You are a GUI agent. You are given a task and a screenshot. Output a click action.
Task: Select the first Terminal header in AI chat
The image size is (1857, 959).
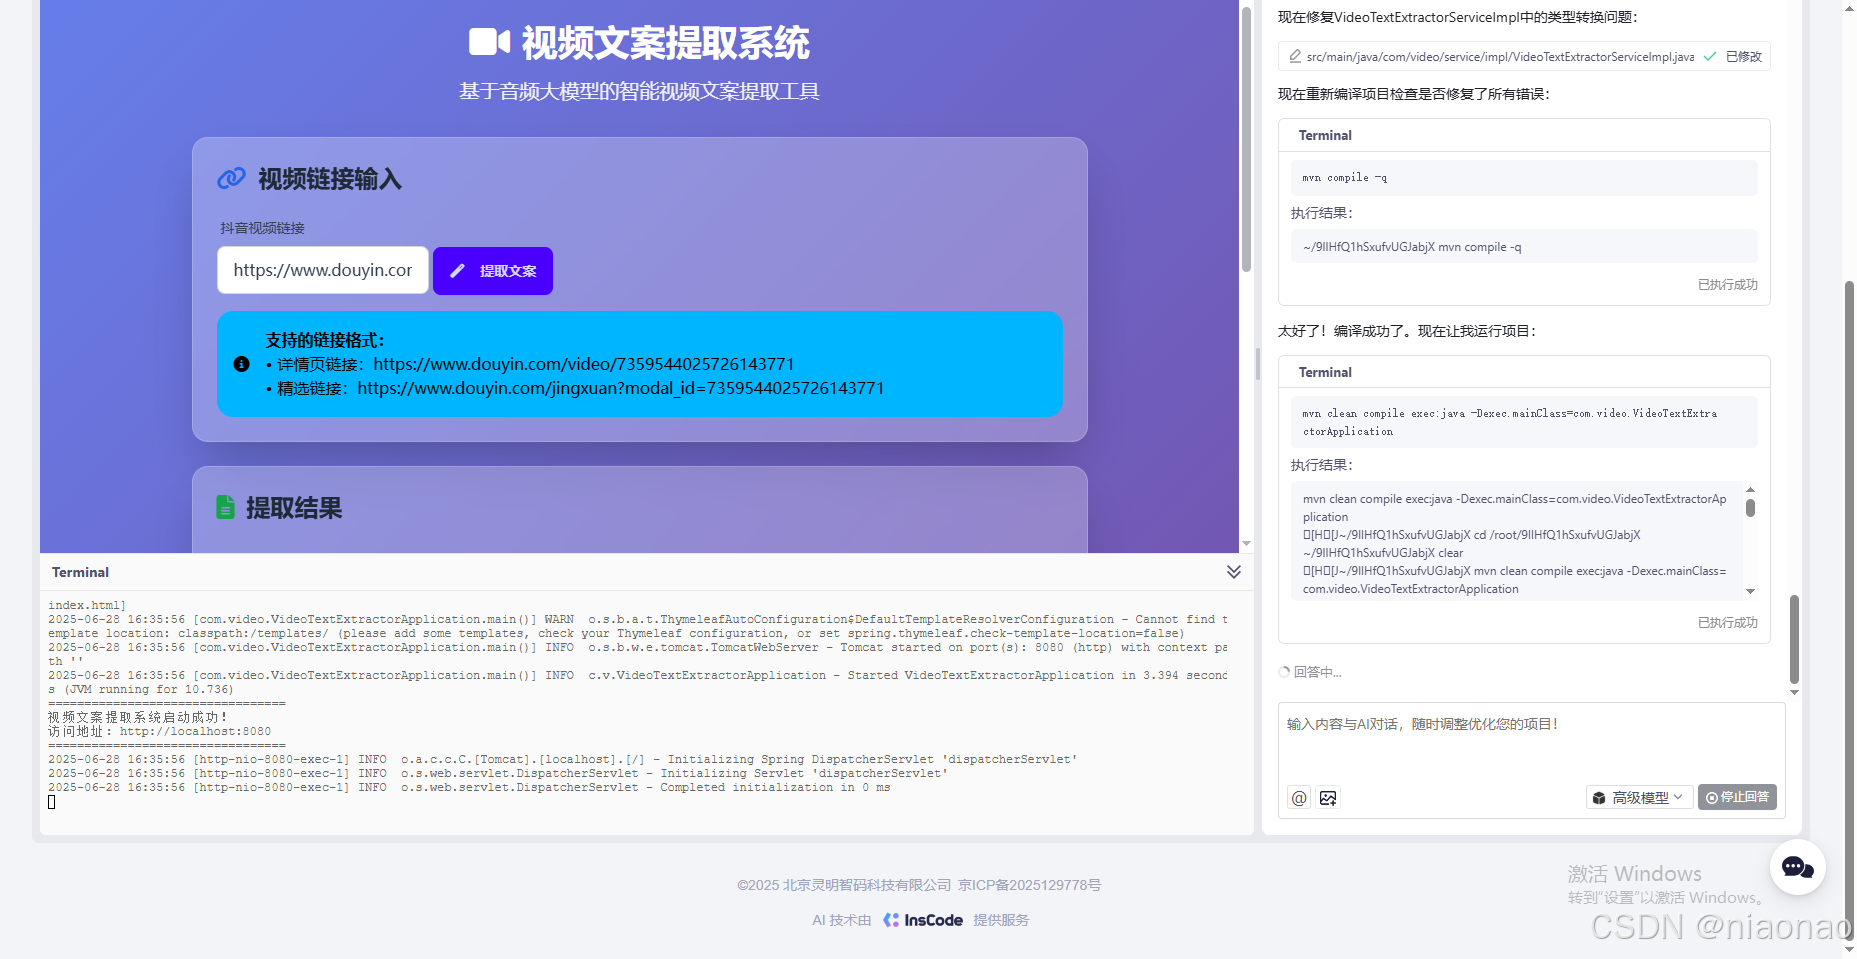[x=1325, y=135]
